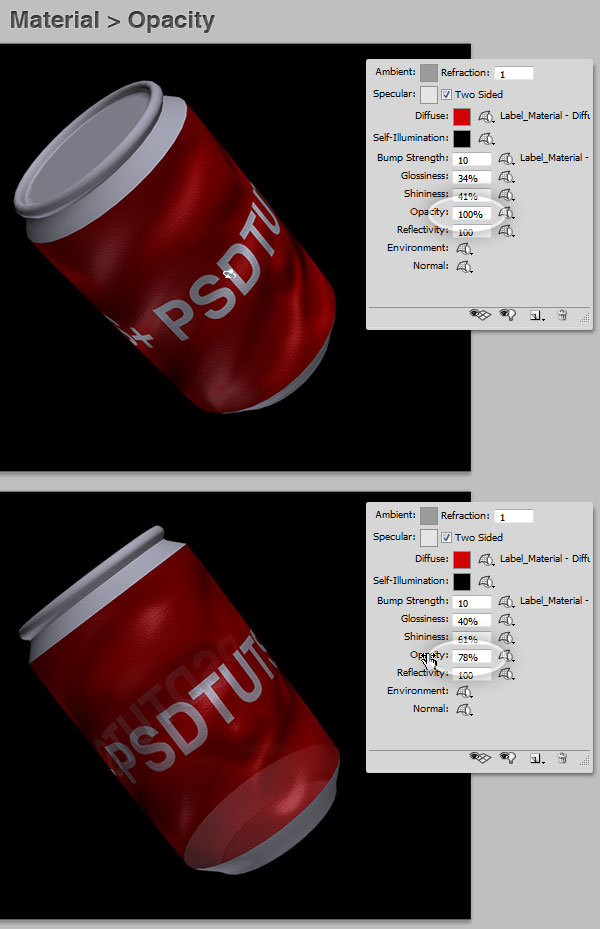
Task: Open Diffuse texture menu in top panel
Action: click(x=486, y=117)
